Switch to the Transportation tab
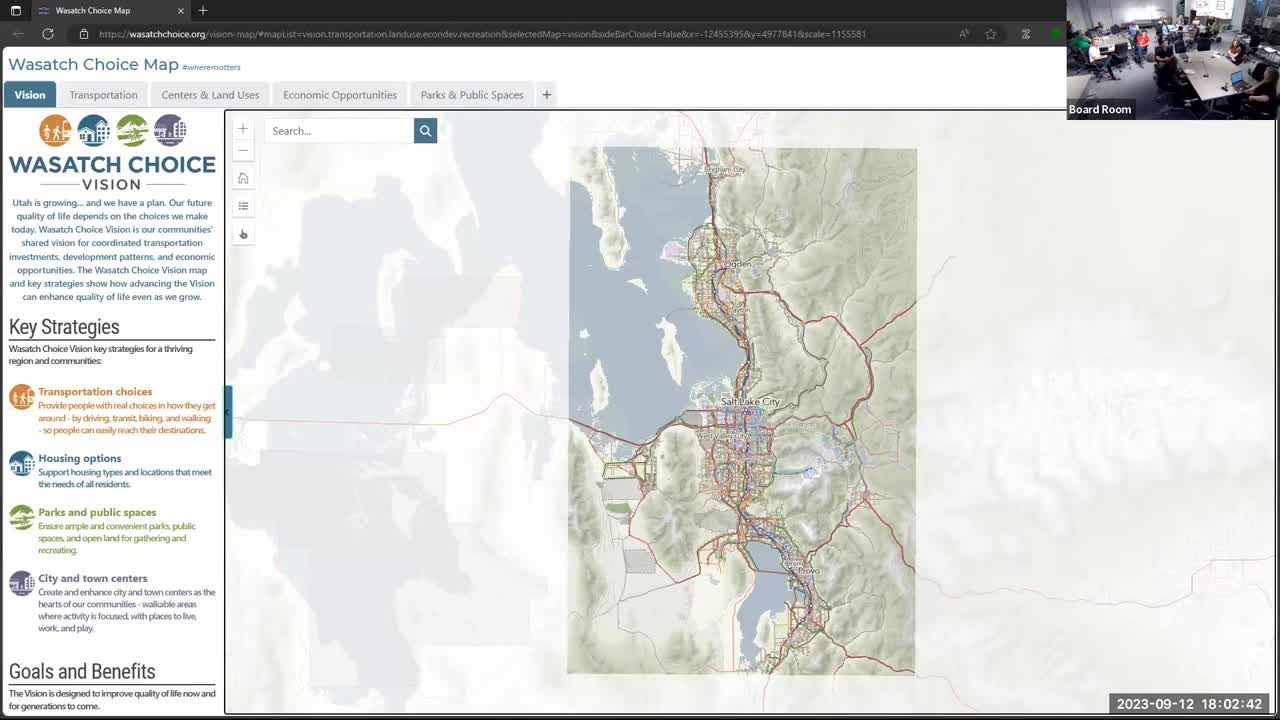Screen dimensions: 1280x720 (103, 94)
